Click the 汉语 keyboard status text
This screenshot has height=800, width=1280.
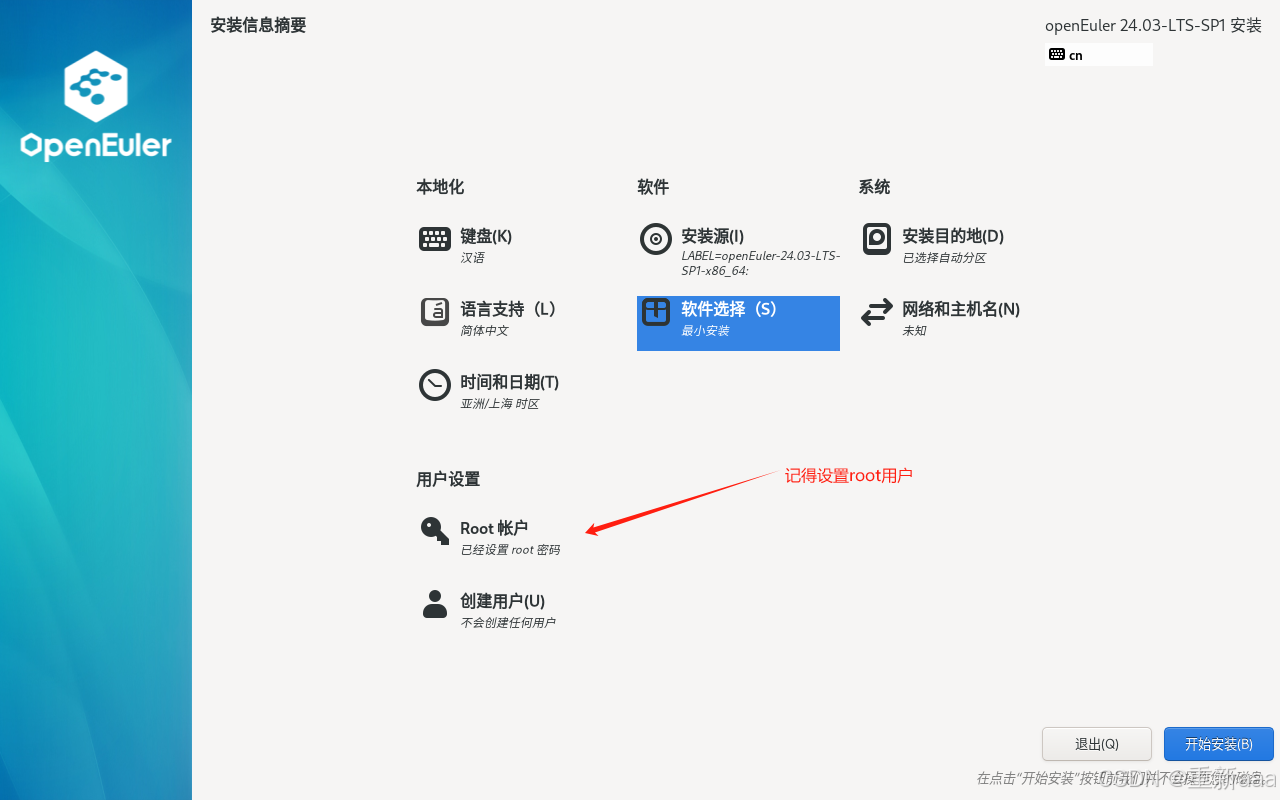pyautogui.click(x=472, y=258)
